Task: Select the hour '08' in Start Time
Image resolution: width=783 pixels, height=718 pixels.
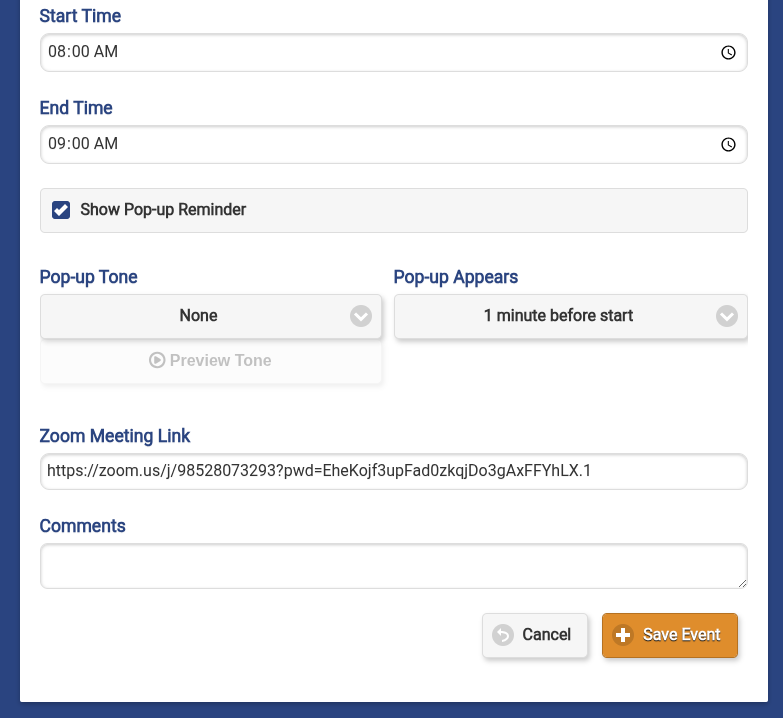Action: tap(57, 52)
